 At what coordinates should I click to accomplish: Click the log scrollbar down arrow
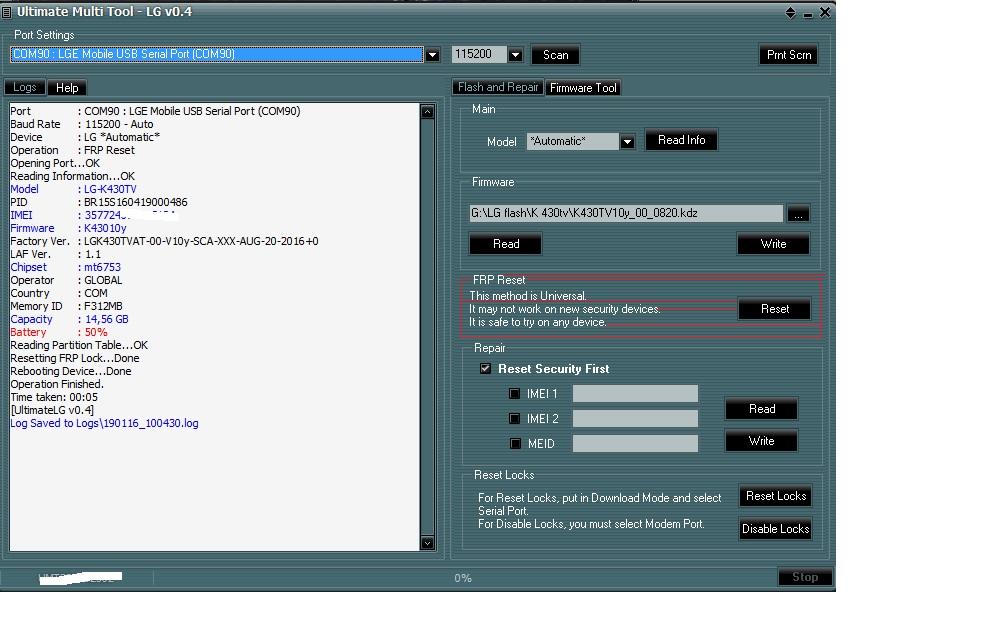click(x=428, y=543)
